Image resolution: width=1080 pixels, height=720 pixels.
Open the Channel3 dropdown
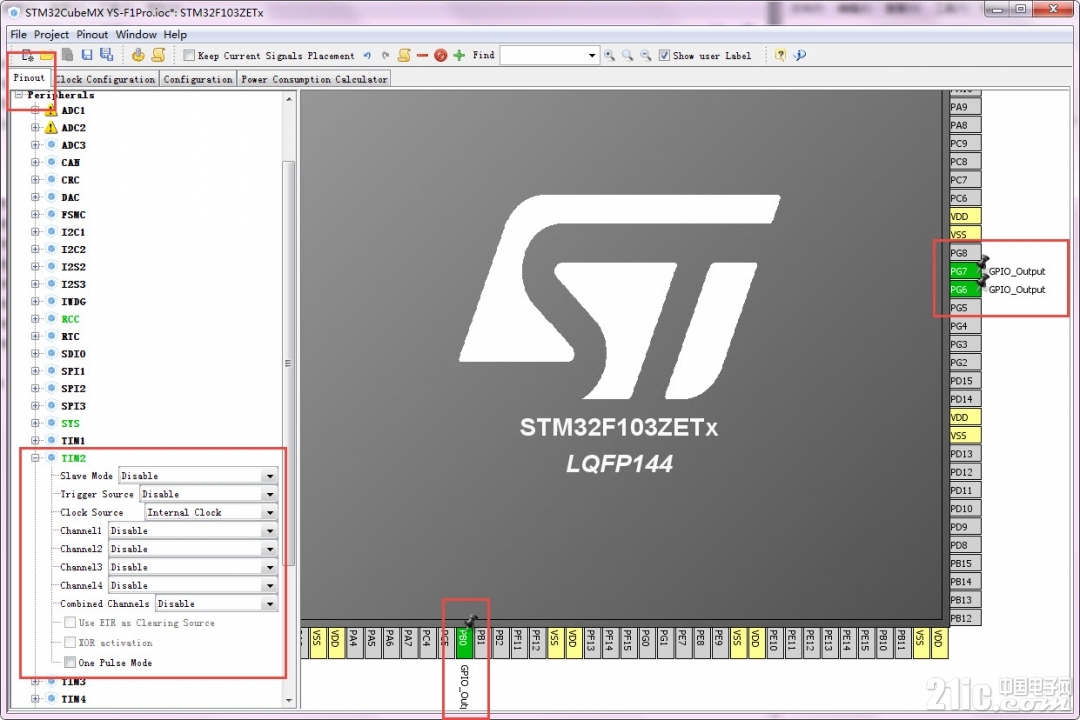193,567
